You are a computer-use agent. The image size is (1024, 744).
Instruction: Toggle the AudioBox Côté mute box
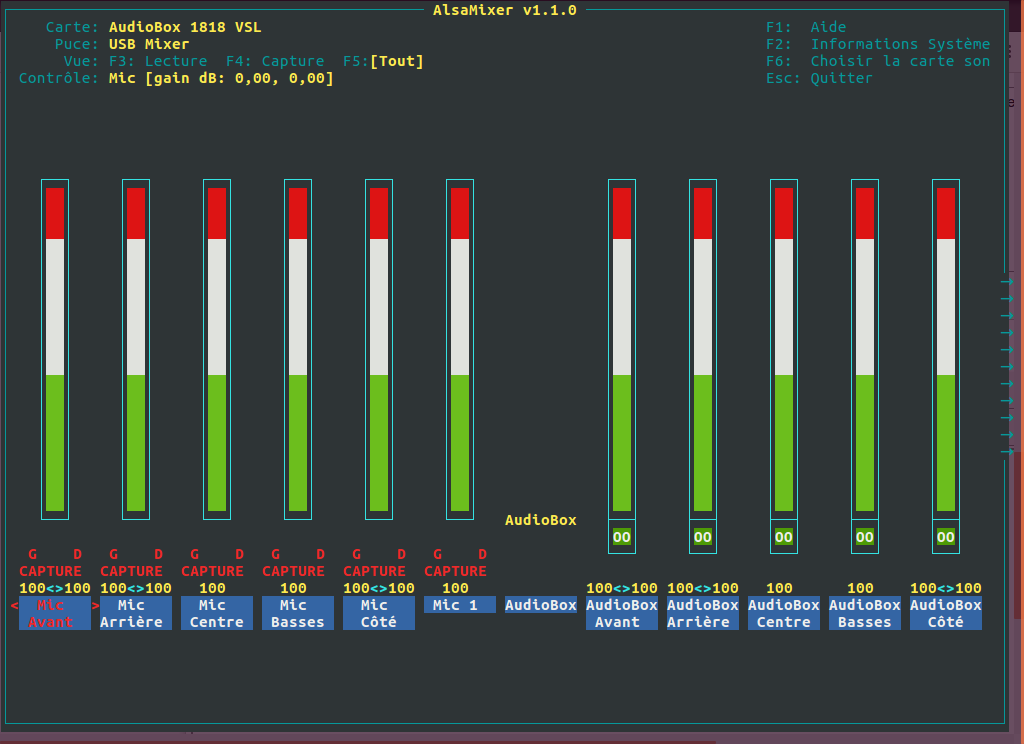946,537
